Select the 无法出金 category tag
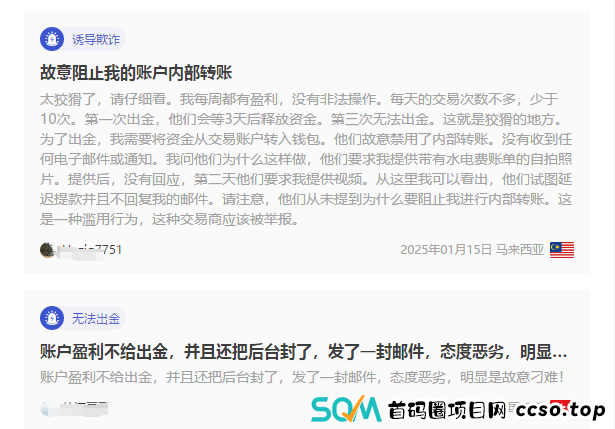 95,318
